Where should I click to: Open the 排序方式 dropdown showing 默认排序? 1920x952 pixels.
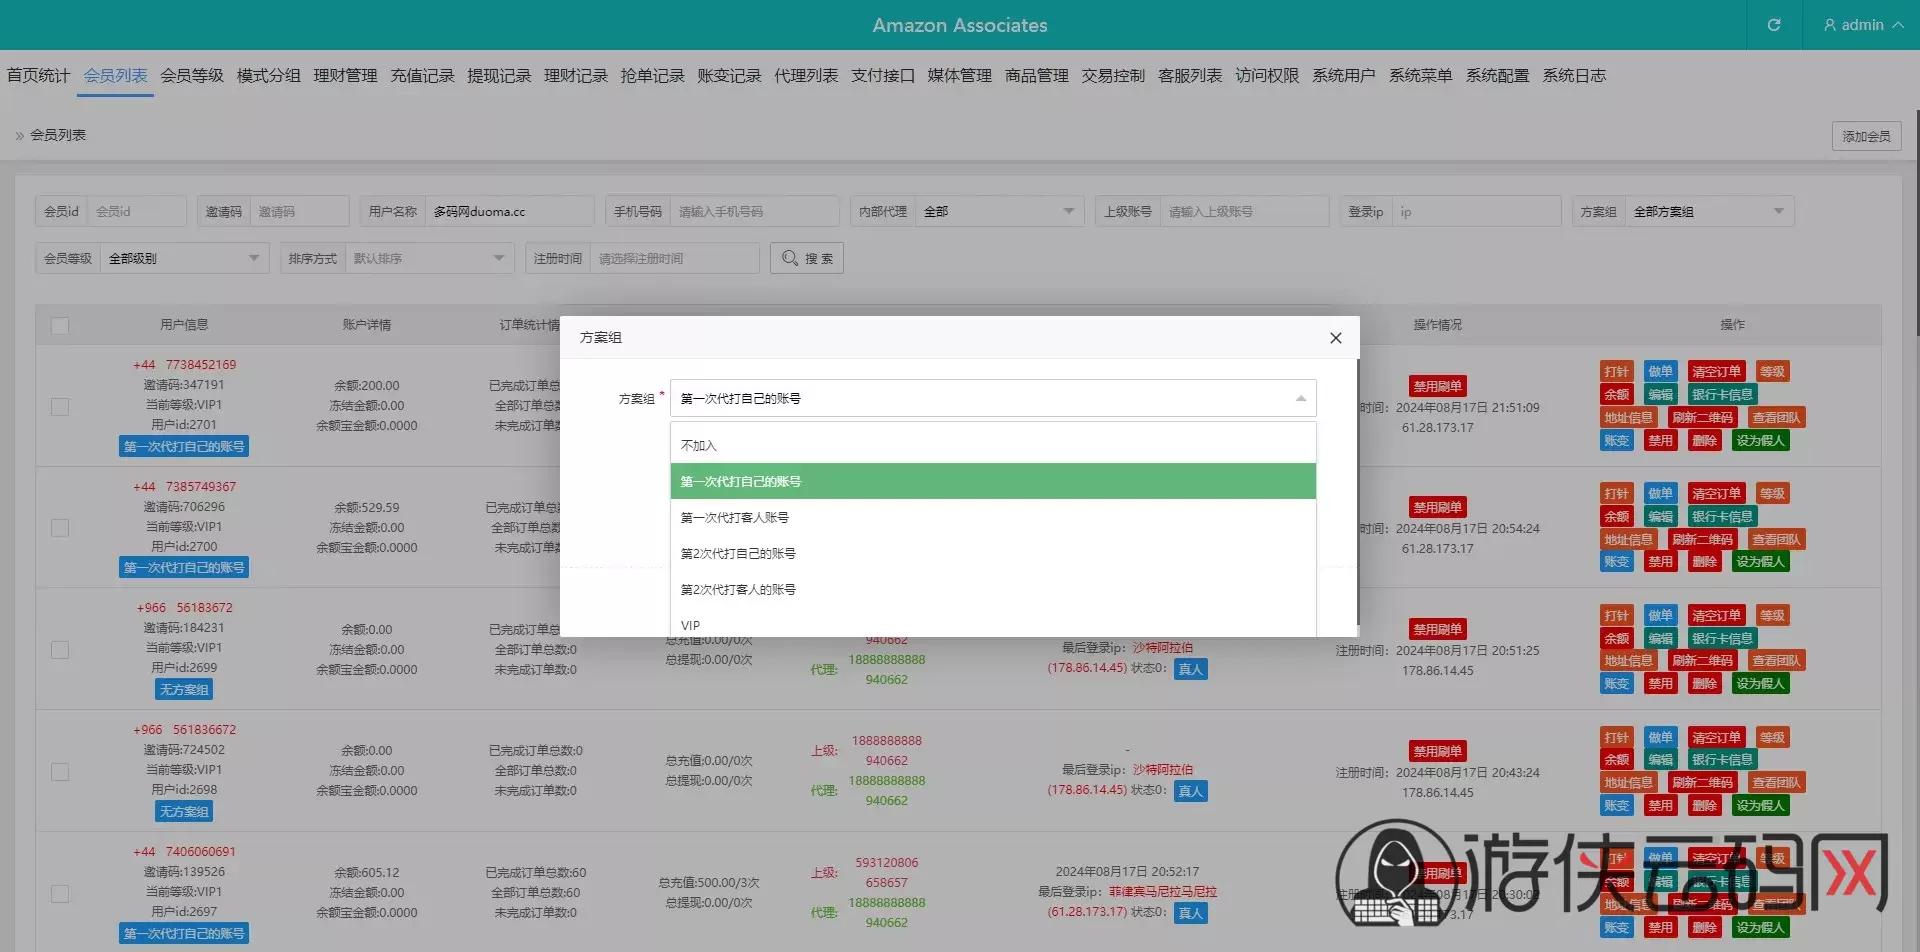(x=429, y=258)
